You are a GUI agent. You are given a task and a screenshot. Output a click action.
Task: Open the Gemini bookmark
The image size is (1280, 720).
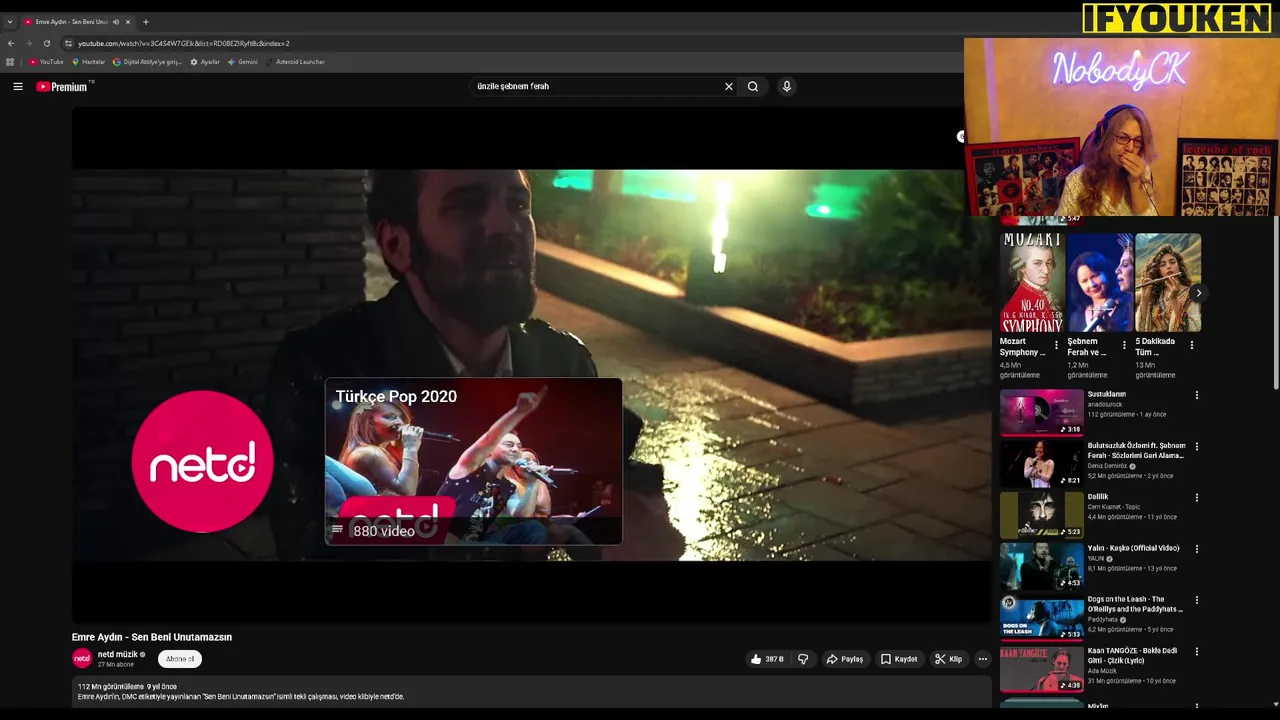pyautogui.click(x=243, y=62)
